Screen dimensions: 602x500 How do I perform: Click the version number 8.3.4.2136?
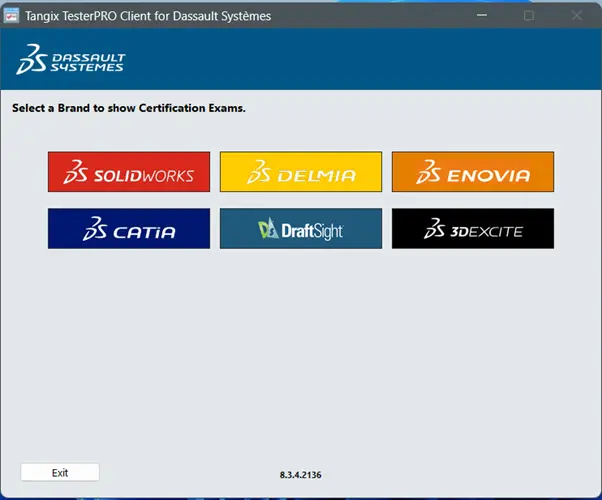301,475
